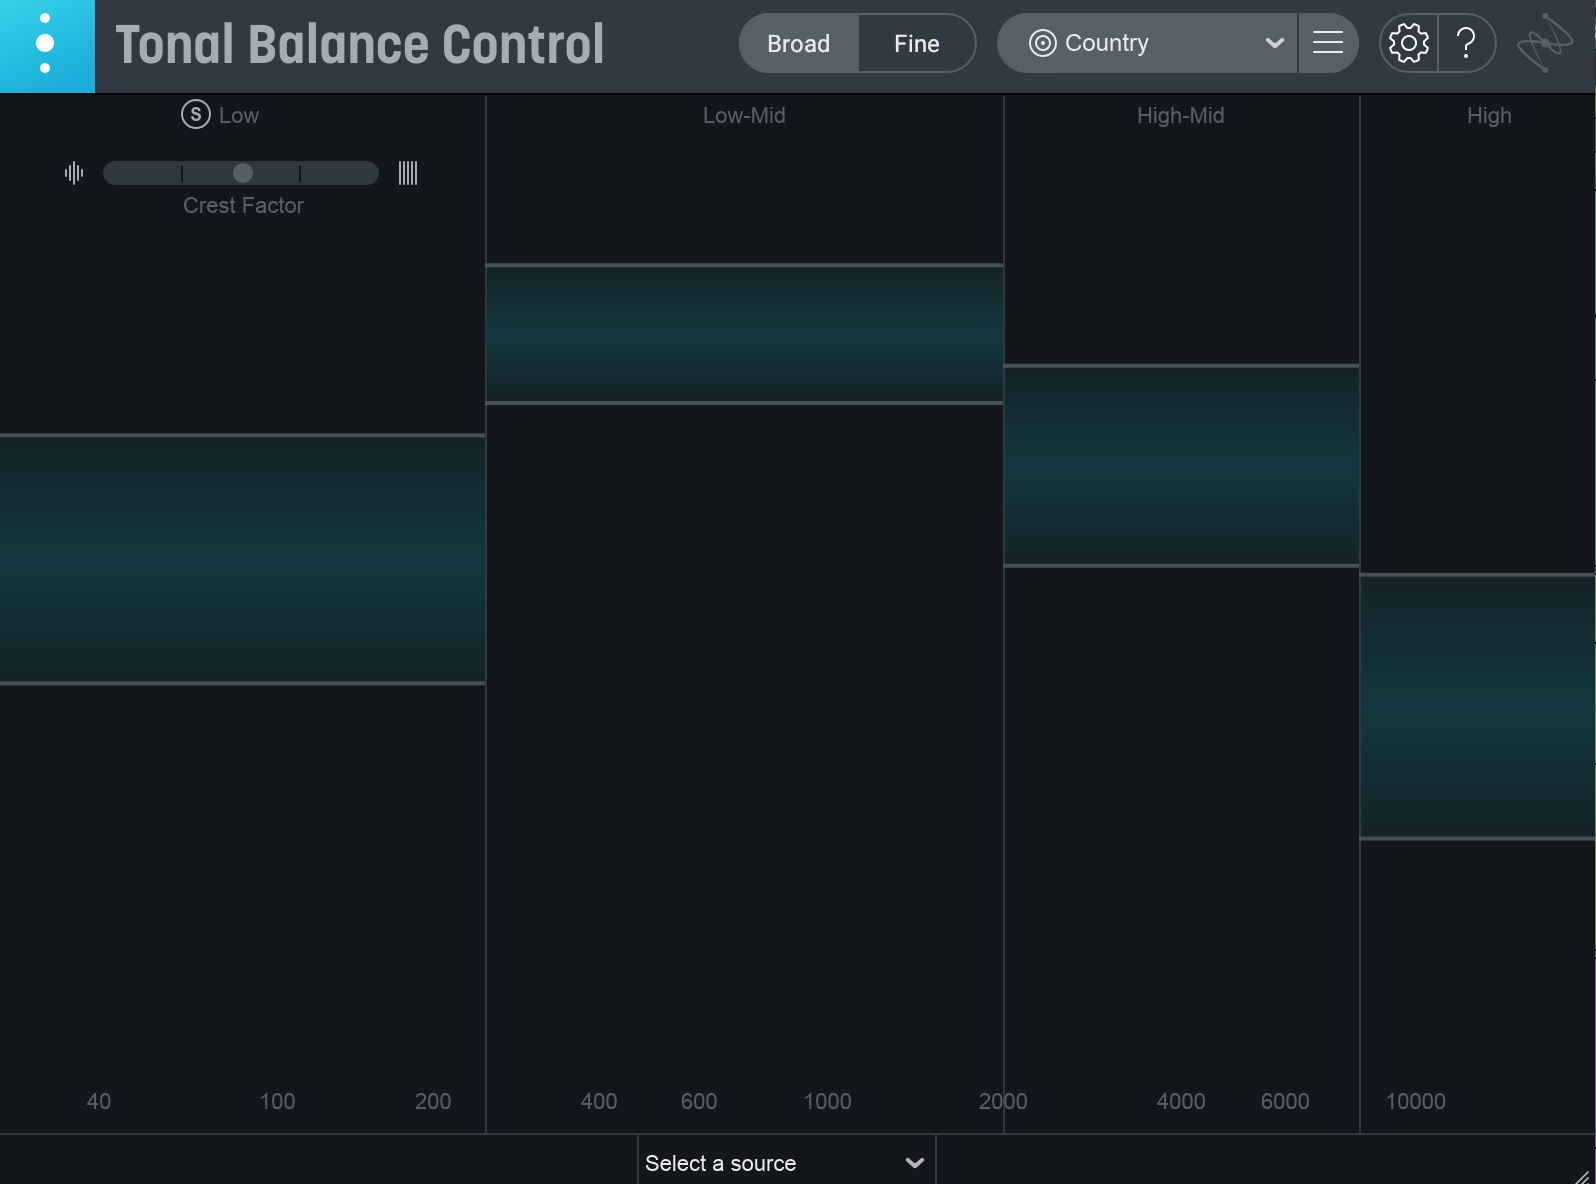This screenshot has height=1184, width=1596.
Task: Switch to the Broad view
Action: [798, 44]
